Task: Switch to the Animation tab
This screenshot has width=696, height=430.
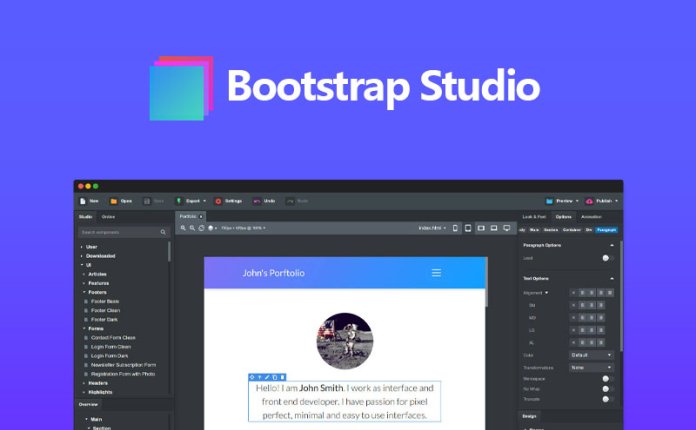Action: 591,217
